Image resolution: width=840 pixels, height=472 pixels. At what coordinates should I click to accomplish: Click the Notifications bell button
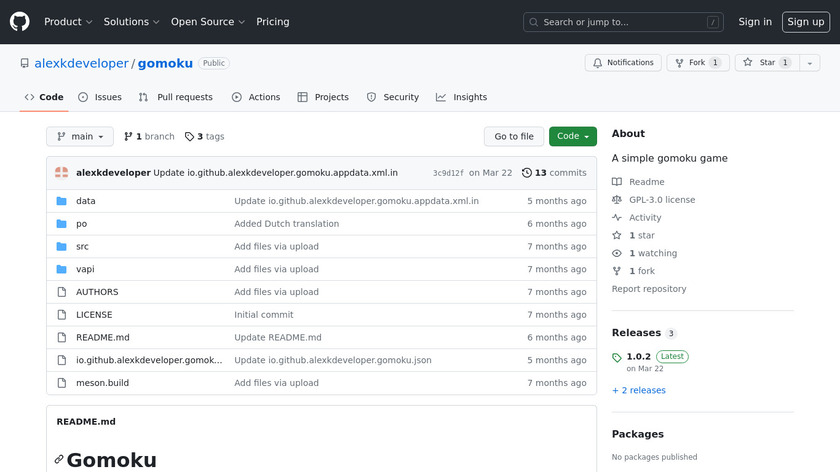pos(622,62)
